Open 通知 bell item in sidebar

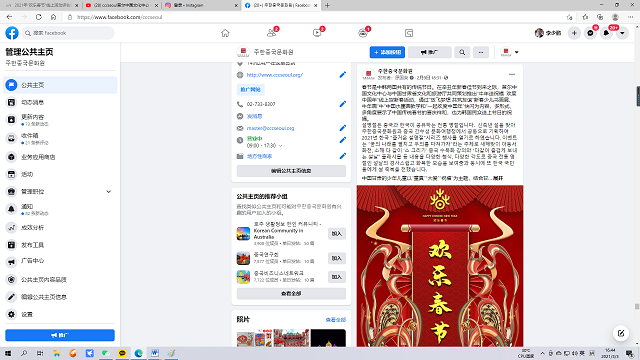60,209
